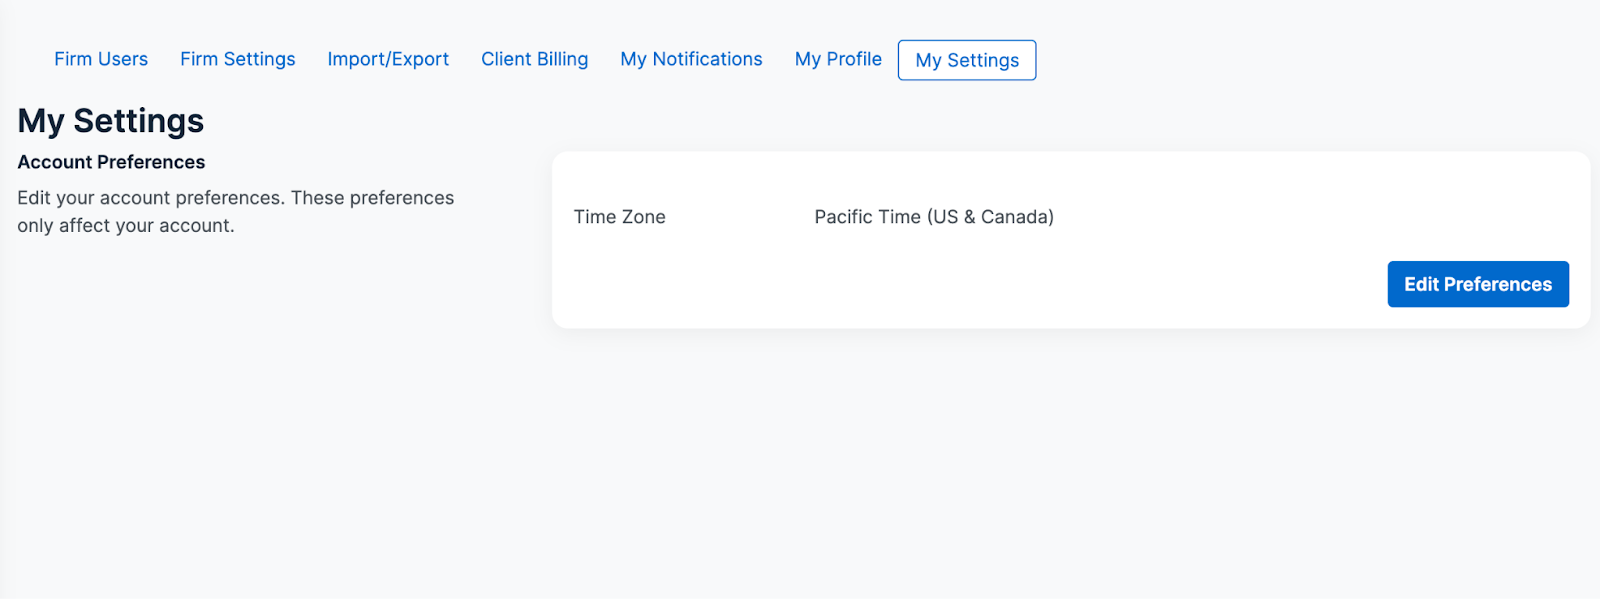
Task: Click the Pacific Time (US & Canada) value
Action: pos(934,217)
